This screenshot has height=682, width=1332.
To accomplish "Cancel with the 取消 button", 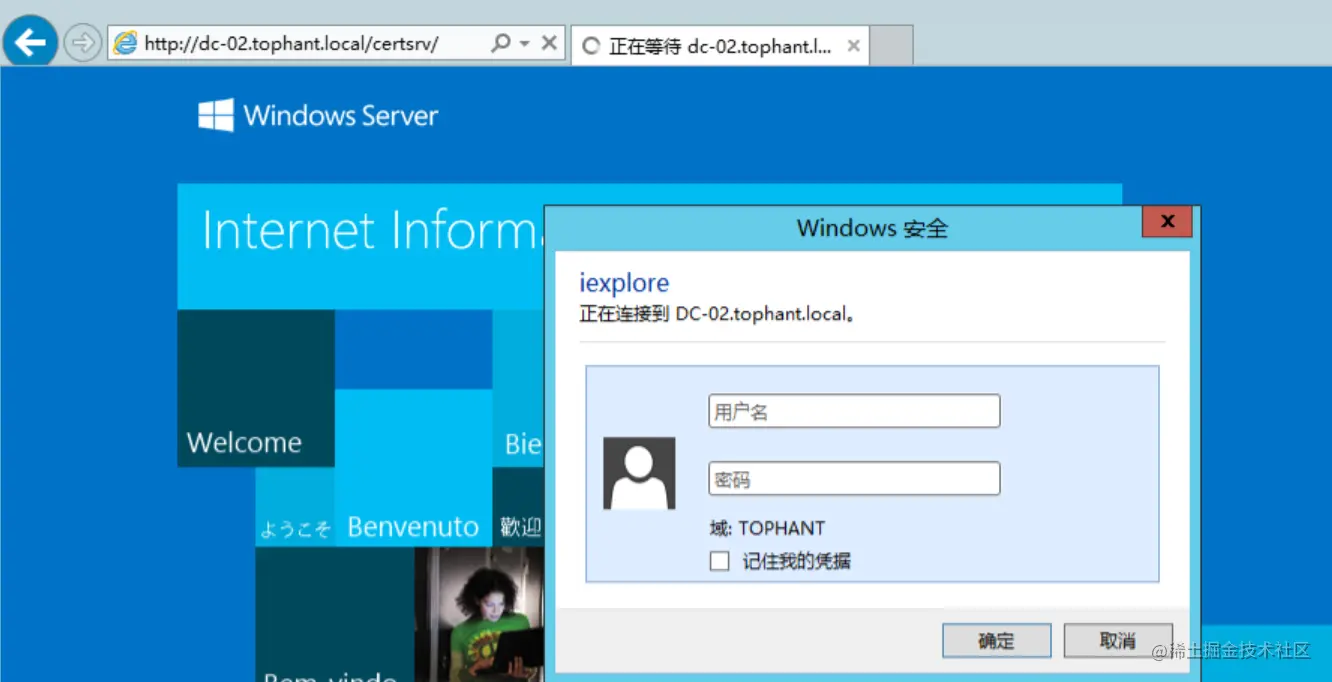I will coord(1117,641).
